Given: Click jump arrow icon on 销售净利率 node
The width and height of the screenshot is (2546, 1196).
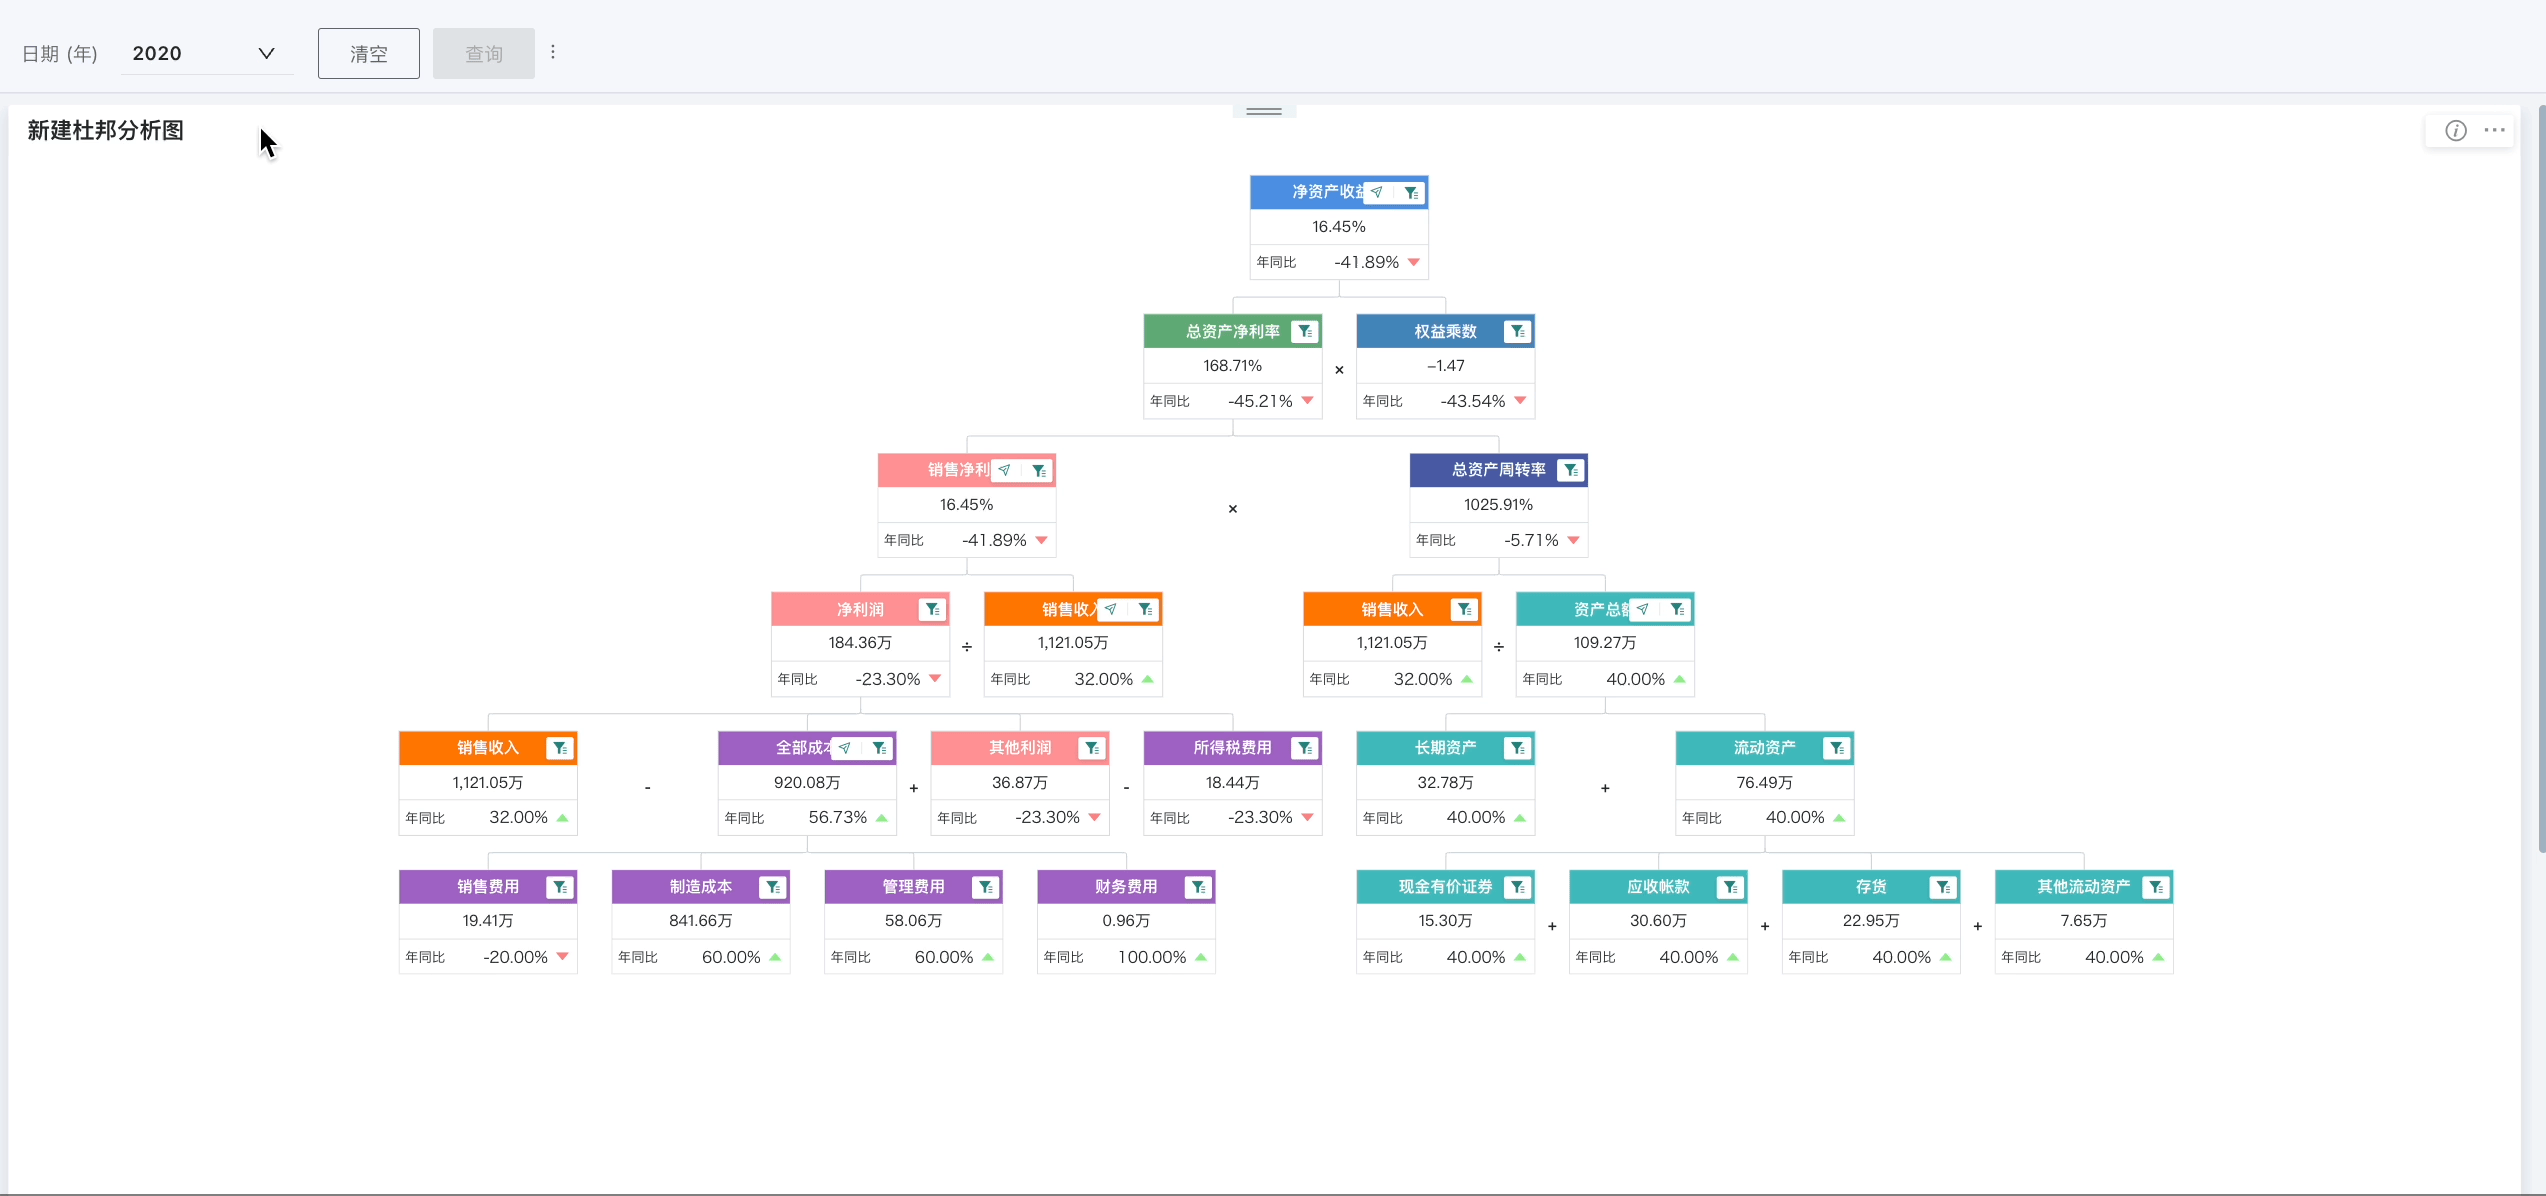Looking at the screenshot, I should click(1005, 470).
